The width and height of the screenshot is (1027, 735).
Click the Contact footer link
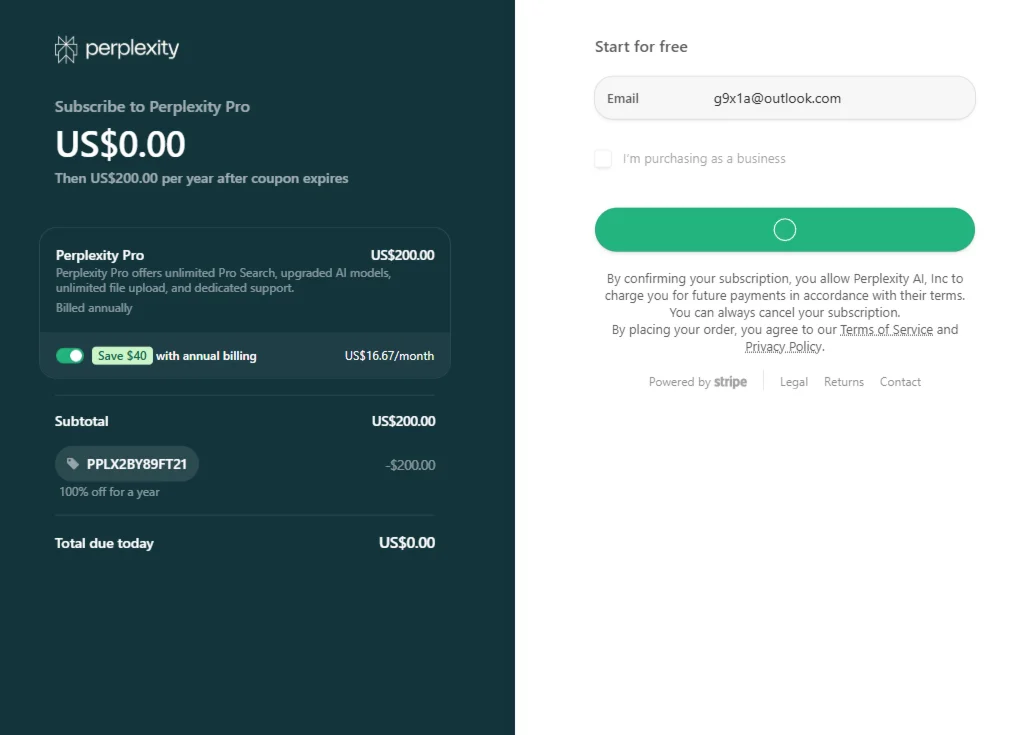tap(900, 382)
